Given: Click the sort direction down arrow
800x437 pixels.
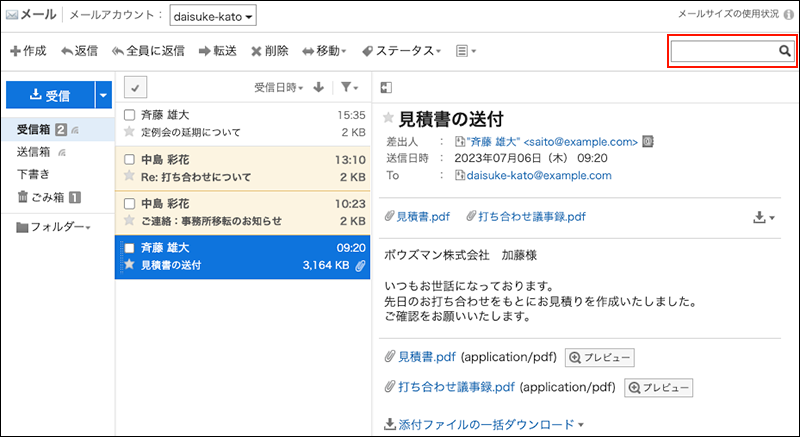Looking at the screenshot, I should tap(319, 87).
